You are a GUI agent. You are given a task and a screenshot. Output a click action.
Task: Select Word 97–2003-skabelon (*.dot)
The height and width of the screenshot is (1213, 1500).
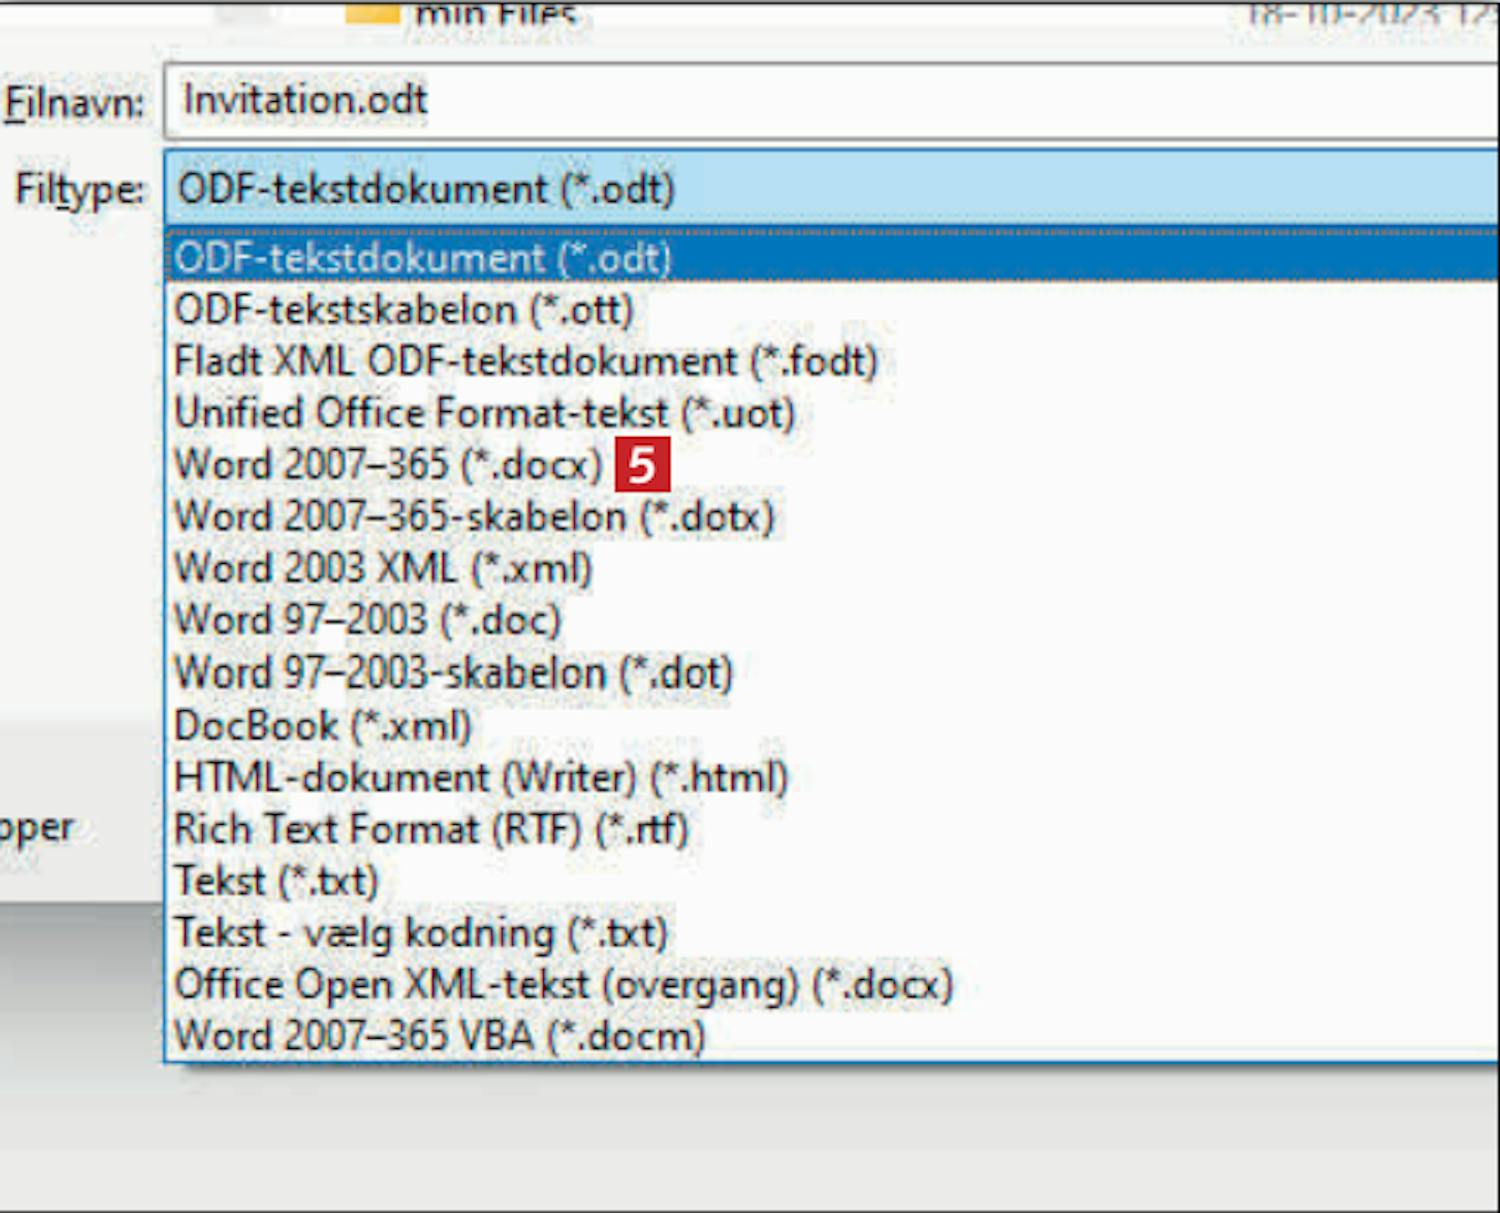click(x=832, y=673)
